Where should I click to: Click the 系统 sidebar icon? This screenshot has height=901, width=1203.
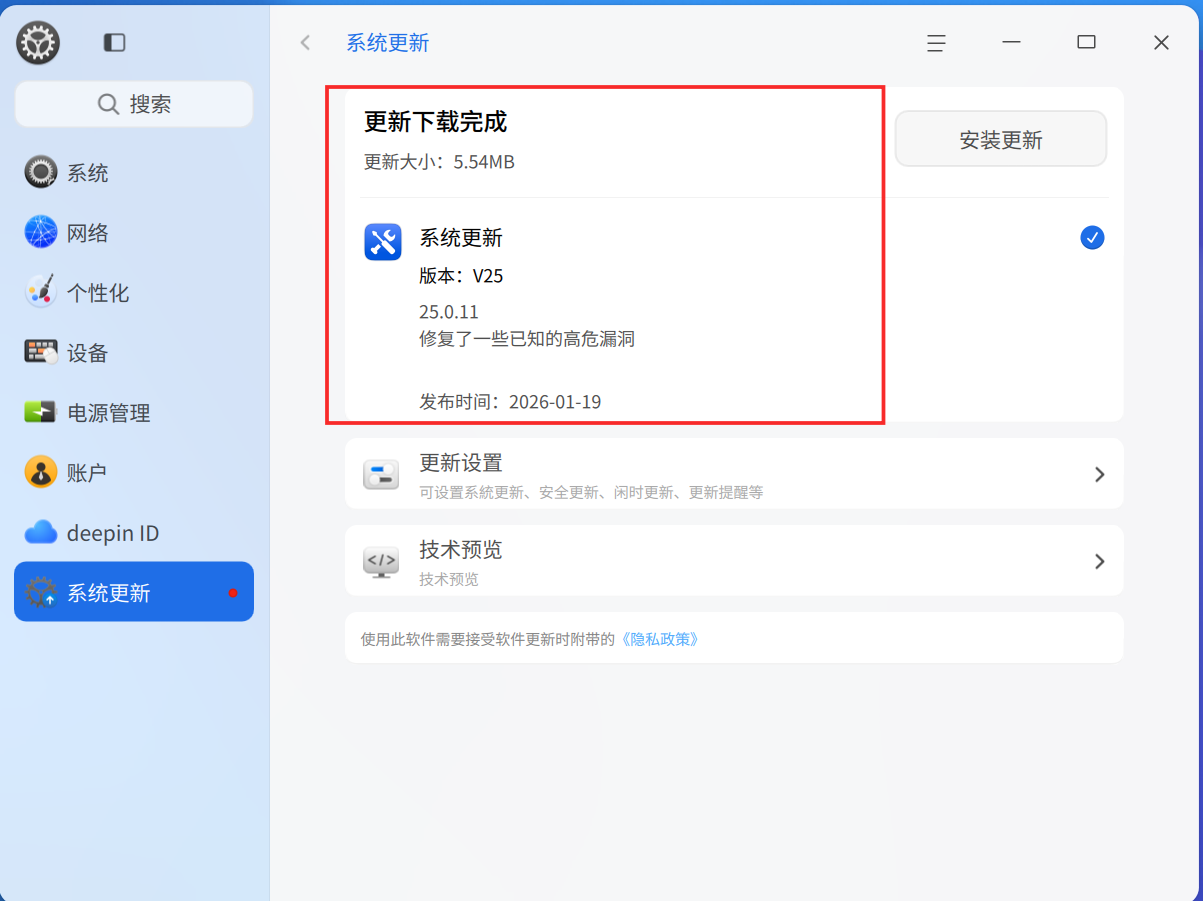click(x=41, y=173)
